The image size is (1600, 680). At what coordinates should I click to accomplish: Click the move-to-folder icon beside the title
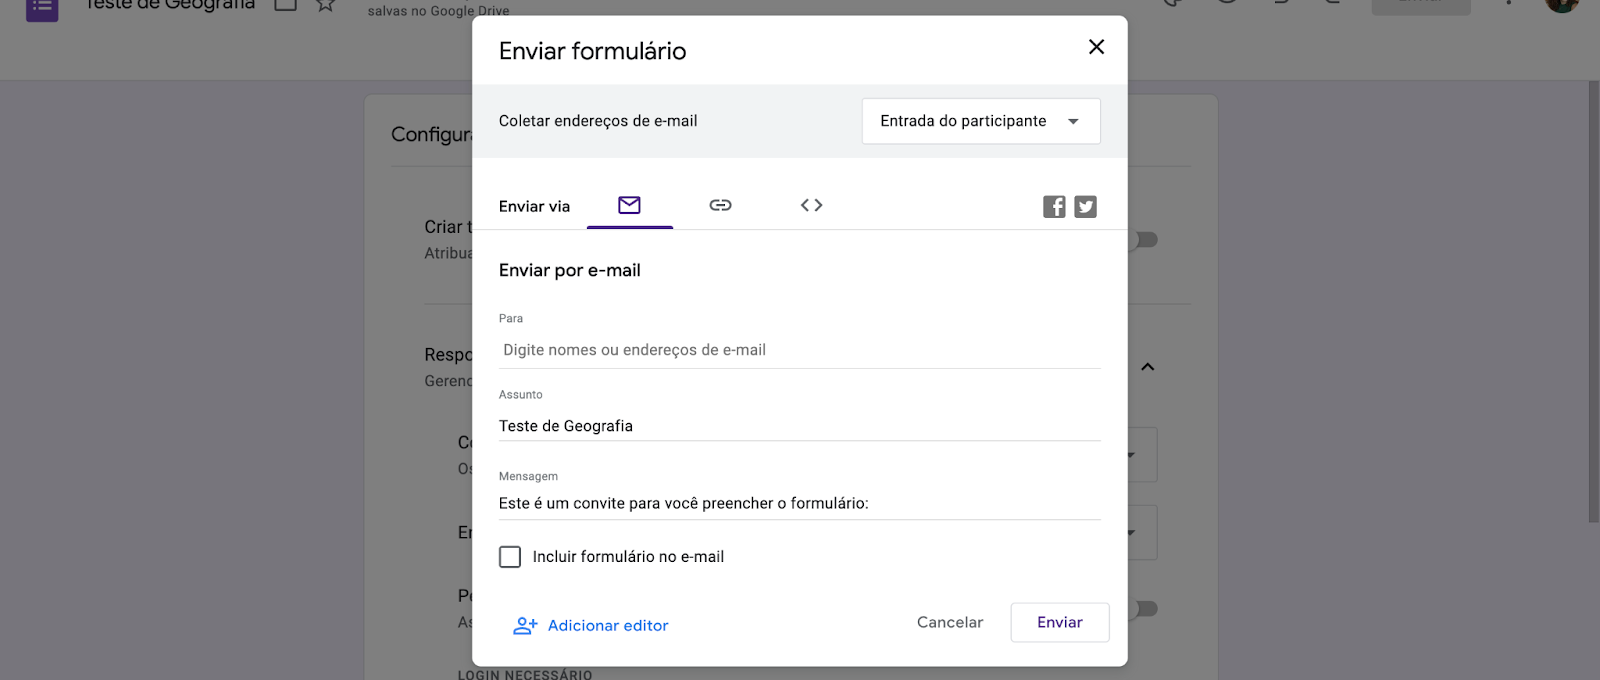[286, 5]
